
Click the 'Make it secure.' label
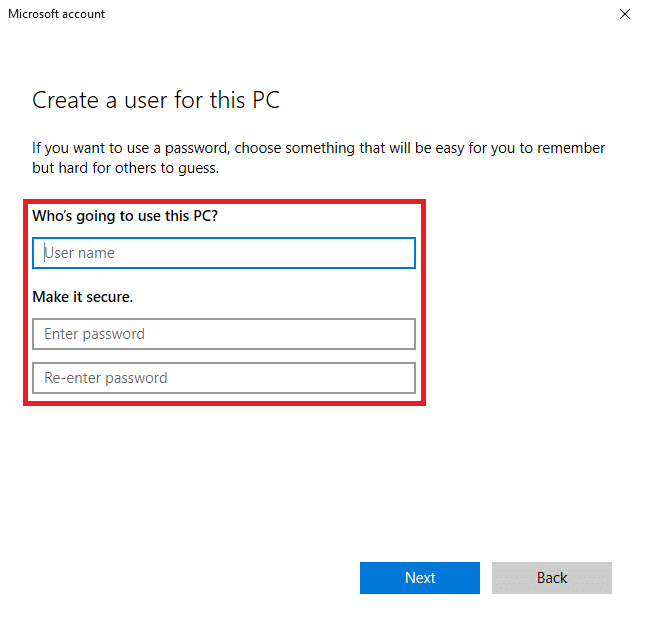83,297
